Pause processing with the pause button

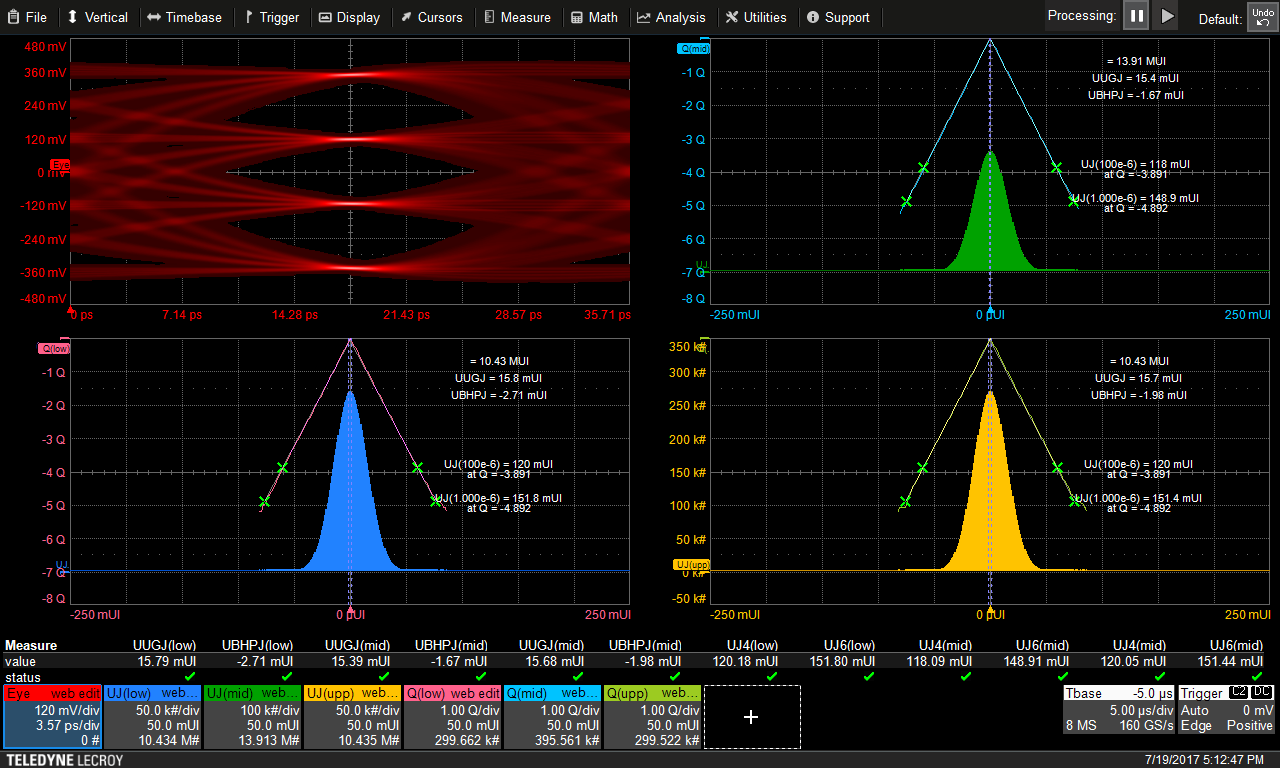pyautogui.click(x=1136, y=16)
